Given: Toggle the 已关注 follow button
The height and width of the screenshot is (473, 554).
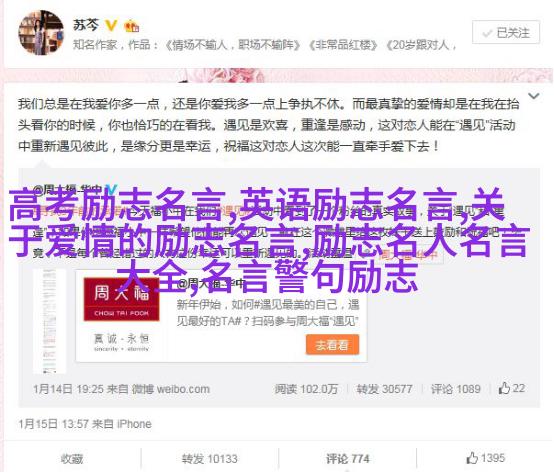Looking at the screenshot, I should pos(506,33).
